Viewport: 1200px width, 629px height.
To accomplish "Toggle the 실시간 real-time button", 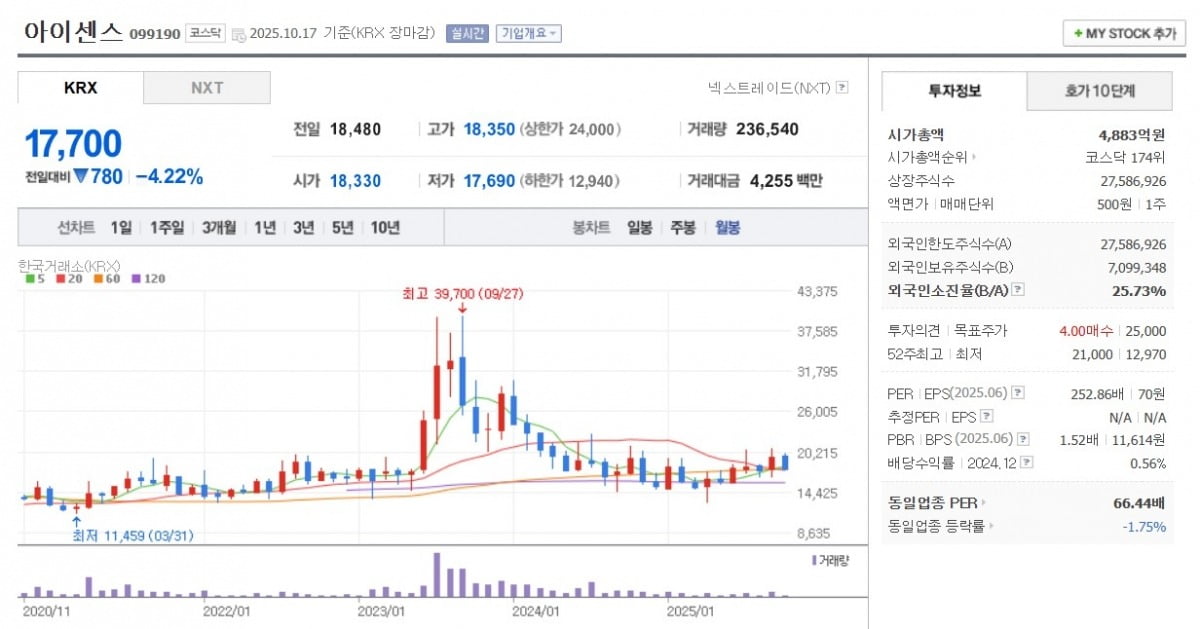I will [x=467, y=34].
